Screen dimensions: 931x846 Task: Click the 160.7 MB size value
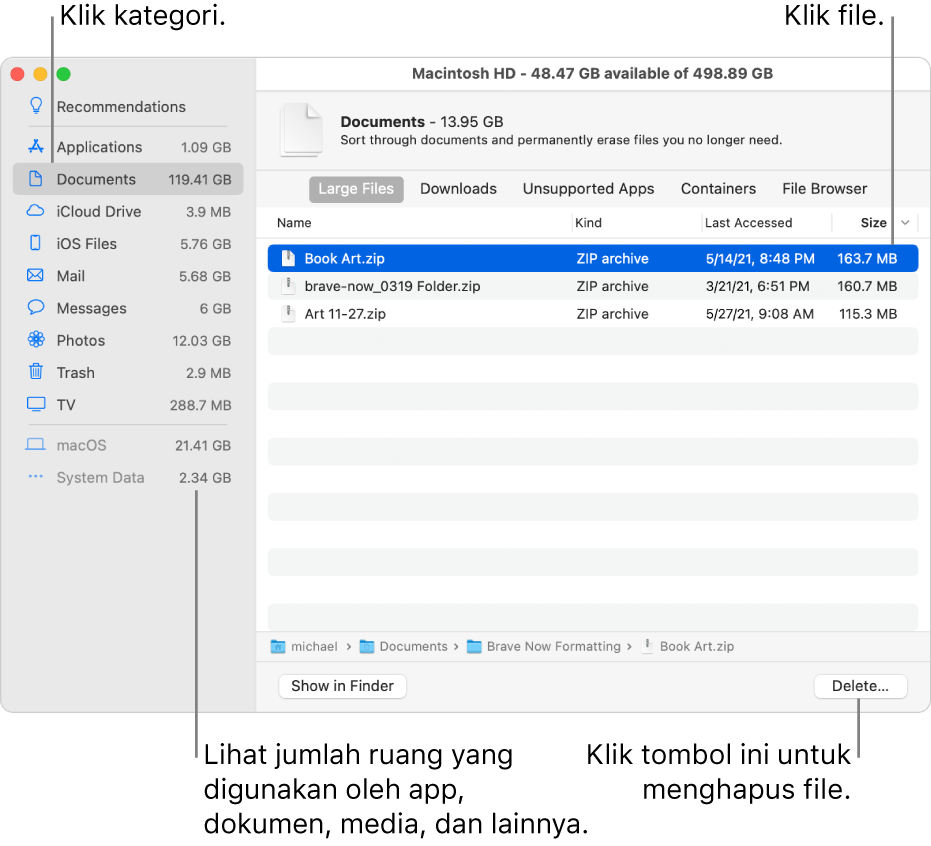tap(867, 286)
